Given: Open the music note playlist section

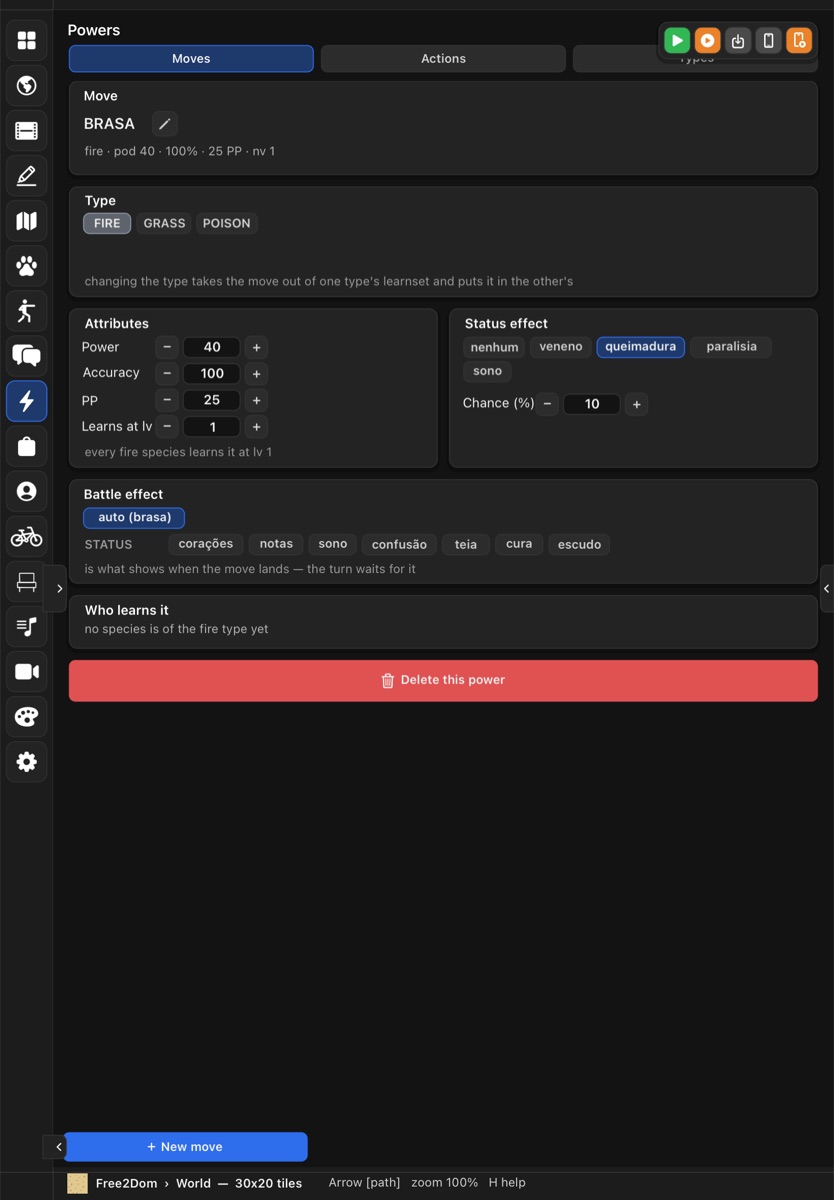Looking at the screenshot, I should pos(27,627).
